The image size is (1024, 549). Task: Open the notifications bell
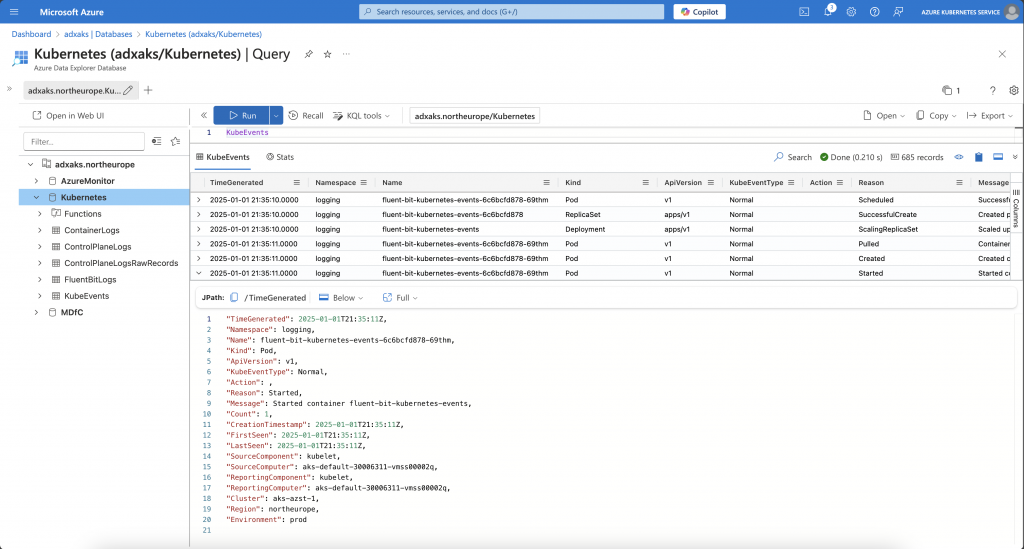828,12
